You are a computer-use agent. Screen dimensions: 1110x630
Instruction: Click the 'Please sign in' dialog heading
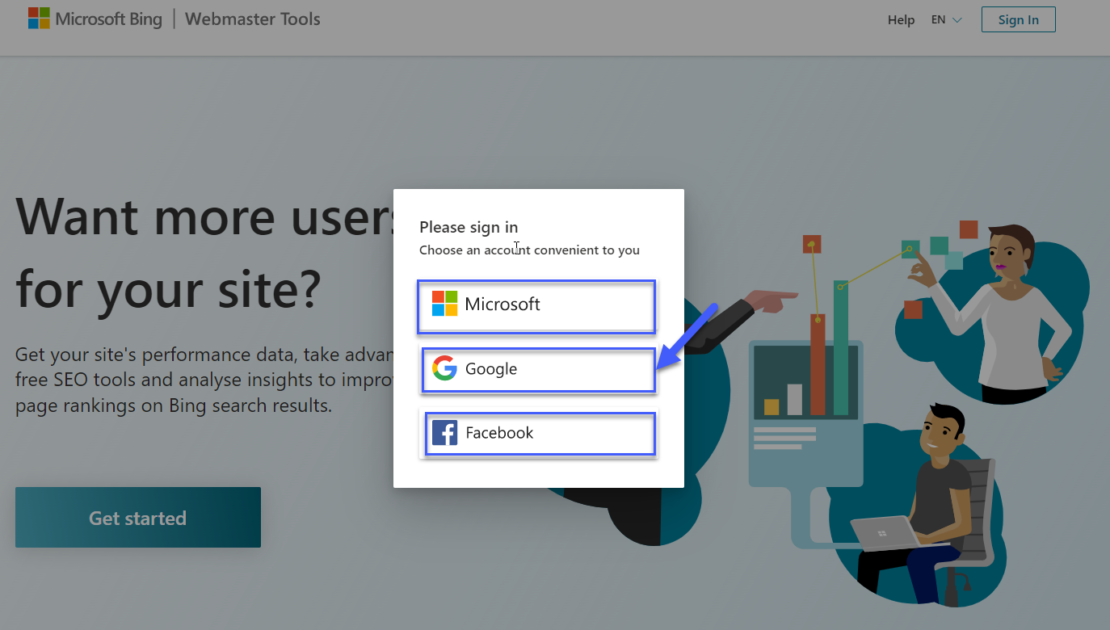[x=468, y=227]
